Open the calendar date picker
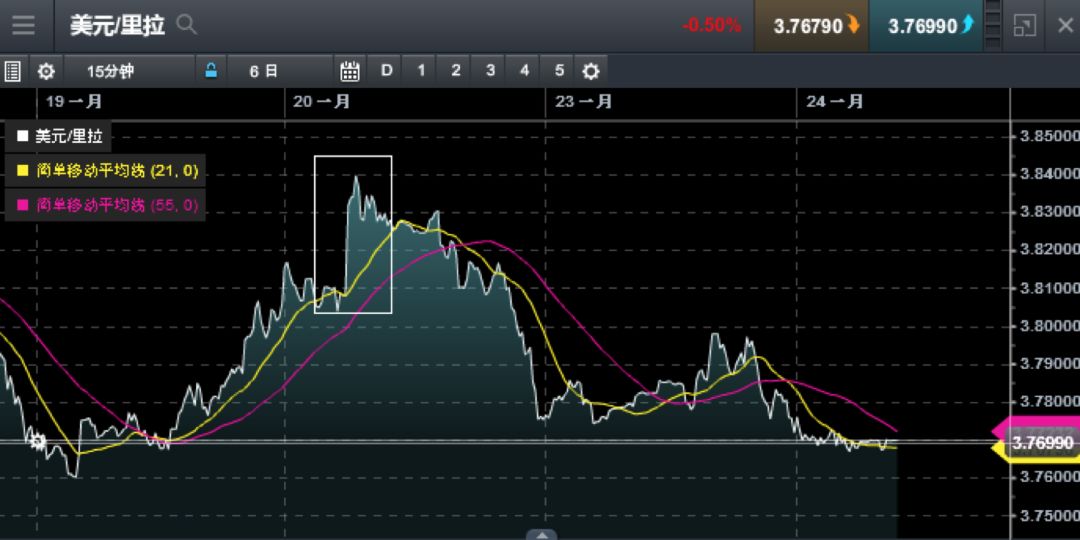This screenshot has height=540, width=1080. (350, 70)
